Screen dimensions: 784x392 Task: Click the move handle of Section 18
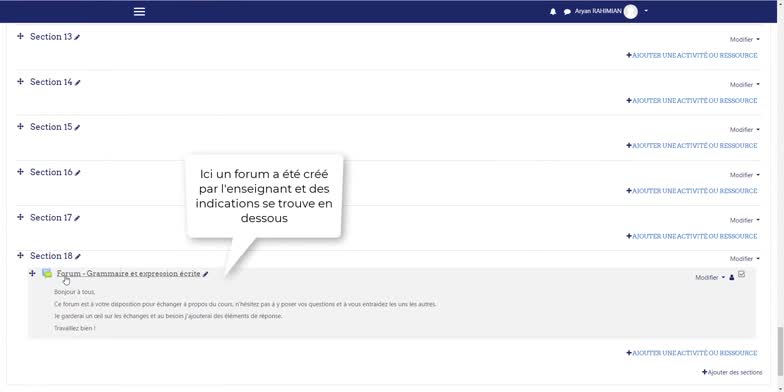(x=20, y=256)
